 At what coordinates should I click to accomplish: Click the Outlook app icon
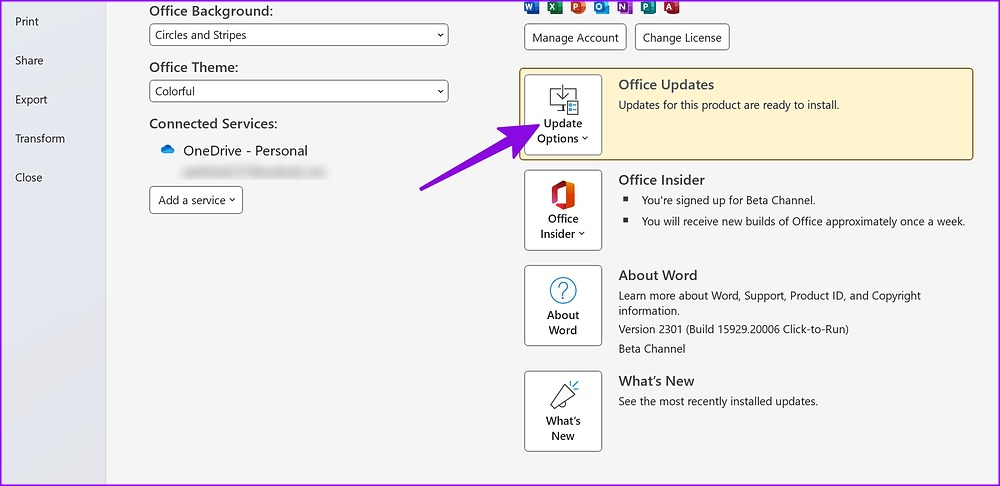tap(601, 7)
